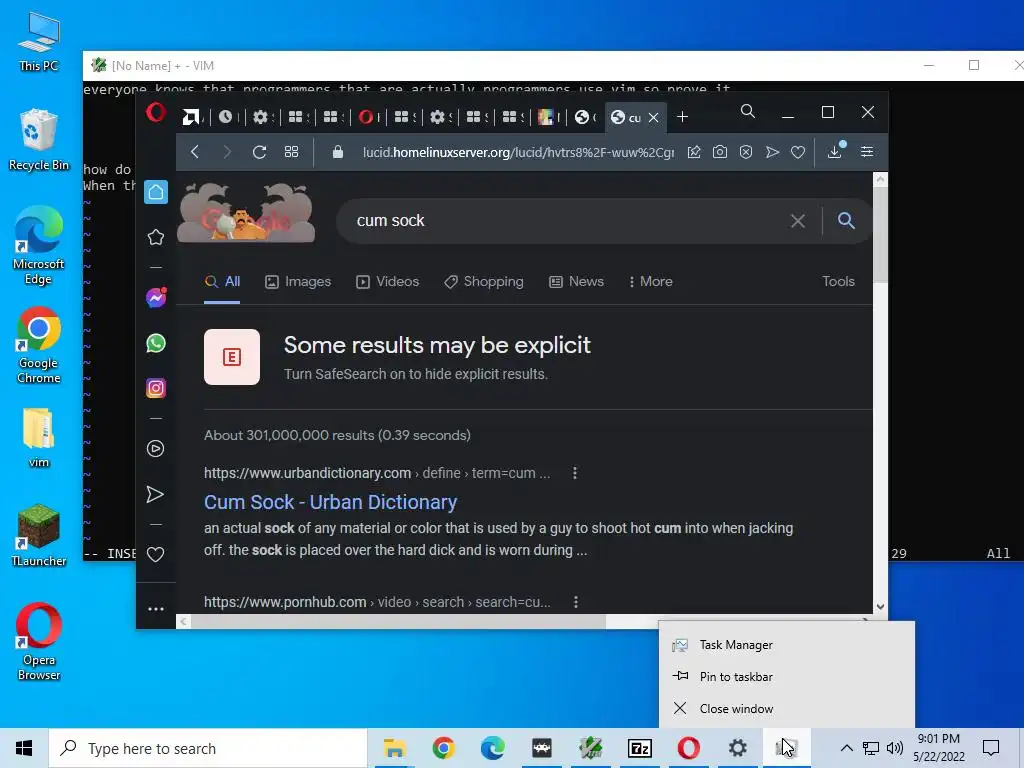Image resolution: width=1024 pixels, height=768 pixels.
Task: Open the 7-Zip icon on the taskbar
Action: click(639, 748)
